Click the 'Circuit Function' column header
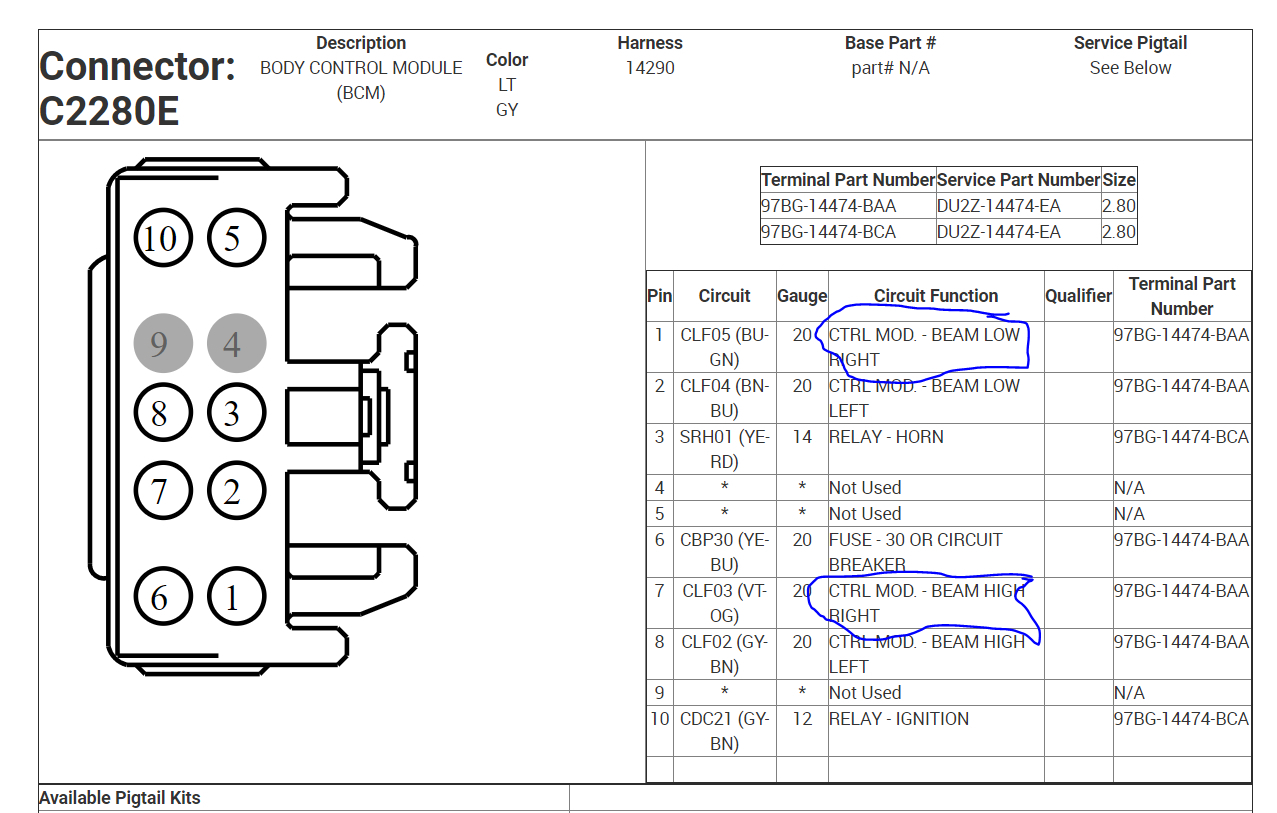The width and height of the screenshot is (1277, 813). 936,296
